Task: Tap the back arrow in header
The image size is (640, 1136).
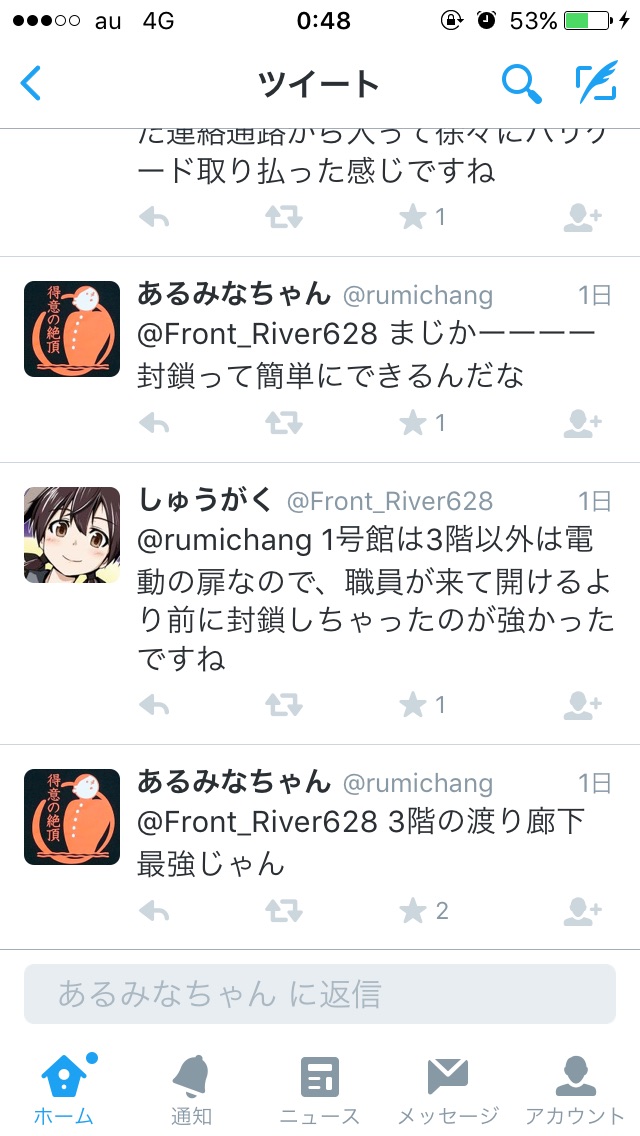Action: click(x=30, y=83)
